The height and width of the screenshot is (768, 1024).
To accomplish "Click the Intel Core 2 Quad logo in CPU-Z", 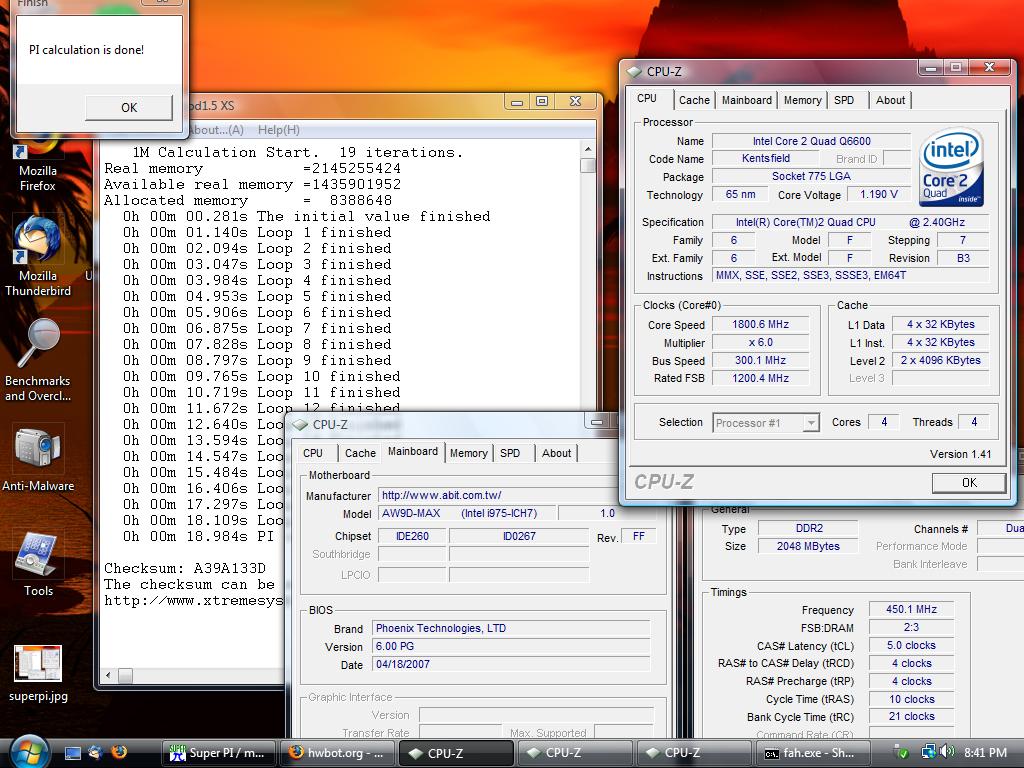I will [x=951, y=167].
